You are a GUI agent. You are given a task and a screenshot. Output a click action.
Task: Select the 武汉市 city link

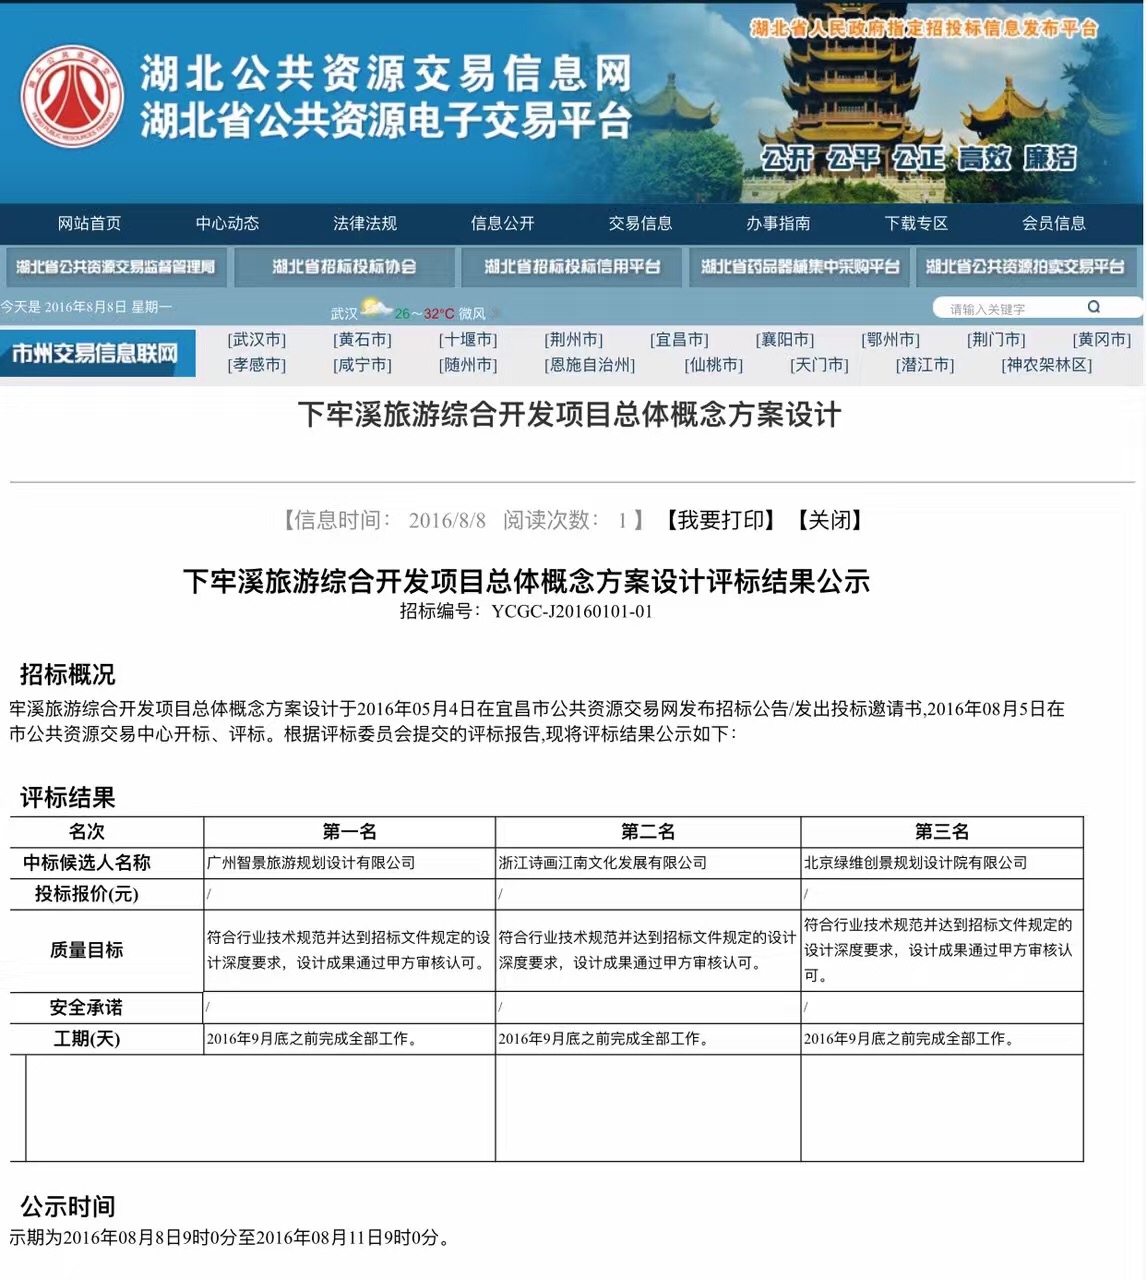point(257,340)
